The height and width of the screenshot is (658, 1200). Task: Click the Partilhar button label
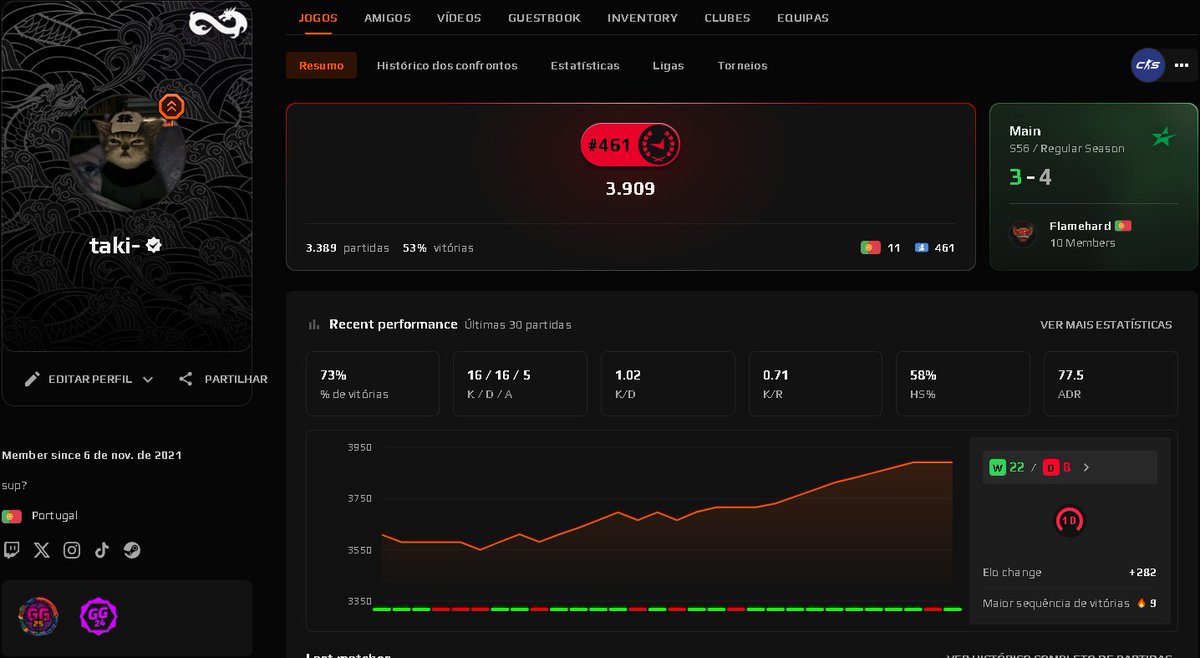236,379
